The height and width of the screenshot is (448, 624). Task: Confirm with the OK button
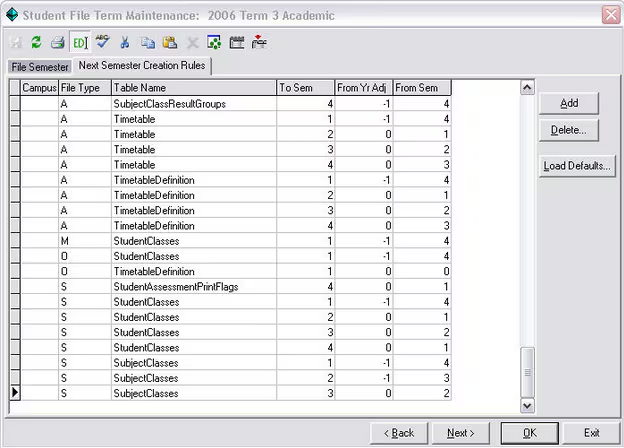(x=530, y=433)
